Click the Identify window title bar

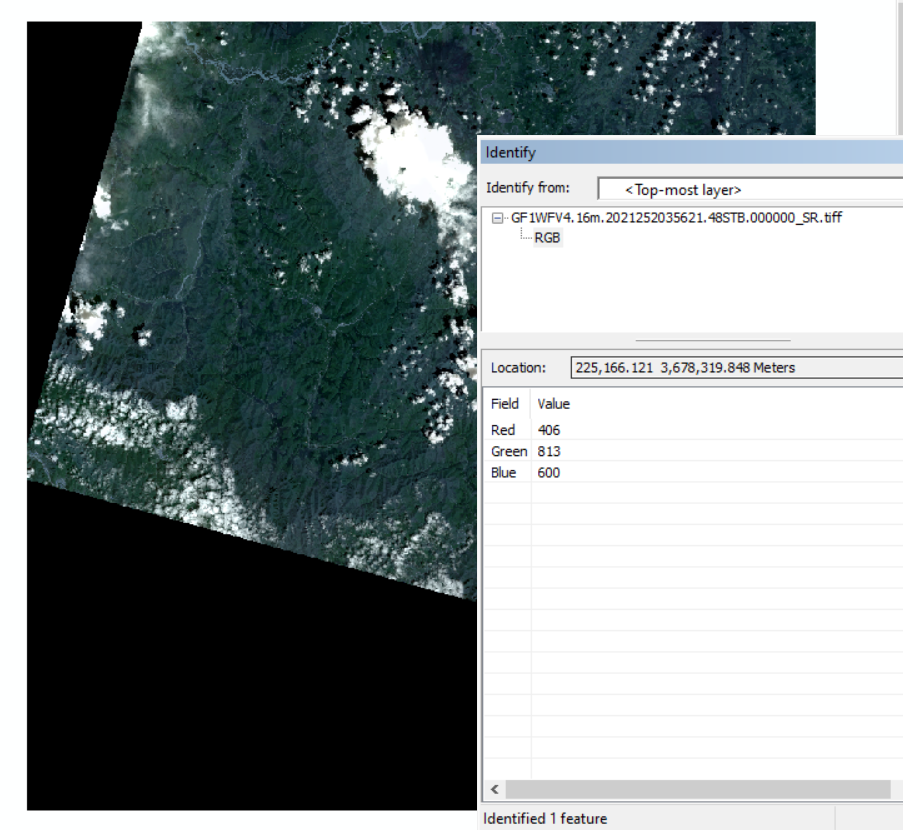[x=690, y=152]
